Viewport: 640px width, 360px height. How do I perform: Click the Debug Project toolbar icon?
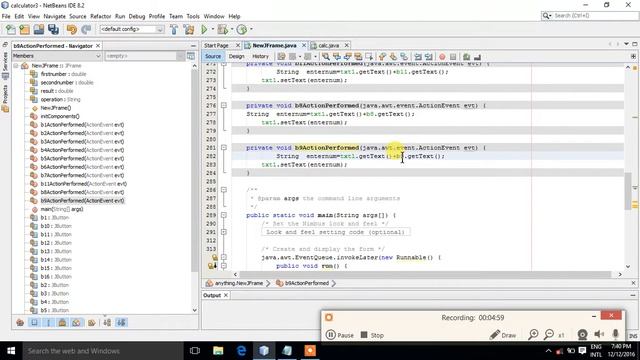[x=222, y=29]
